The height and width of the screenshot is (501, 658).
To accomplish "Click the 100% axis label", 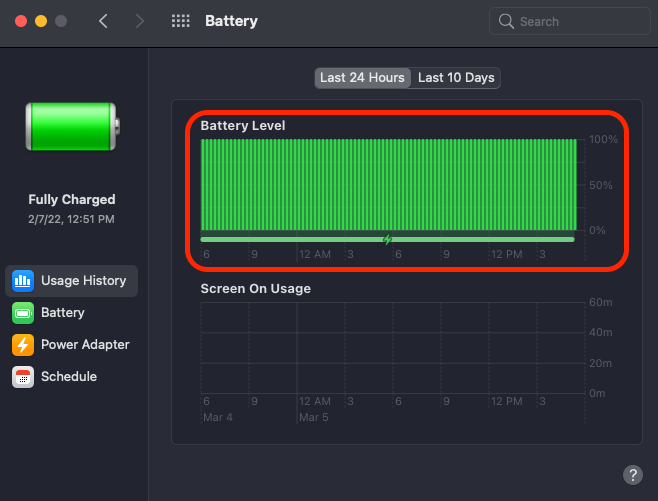I will (603, 139).
